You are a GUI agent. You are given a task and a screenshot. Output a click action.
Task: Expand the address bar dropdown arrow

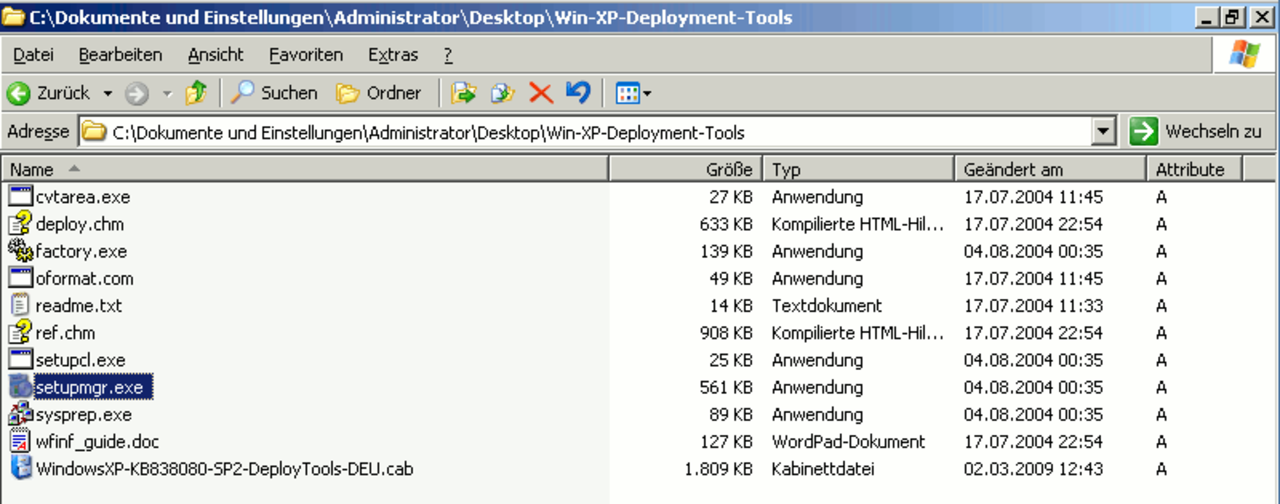[x=1104, y=132]
